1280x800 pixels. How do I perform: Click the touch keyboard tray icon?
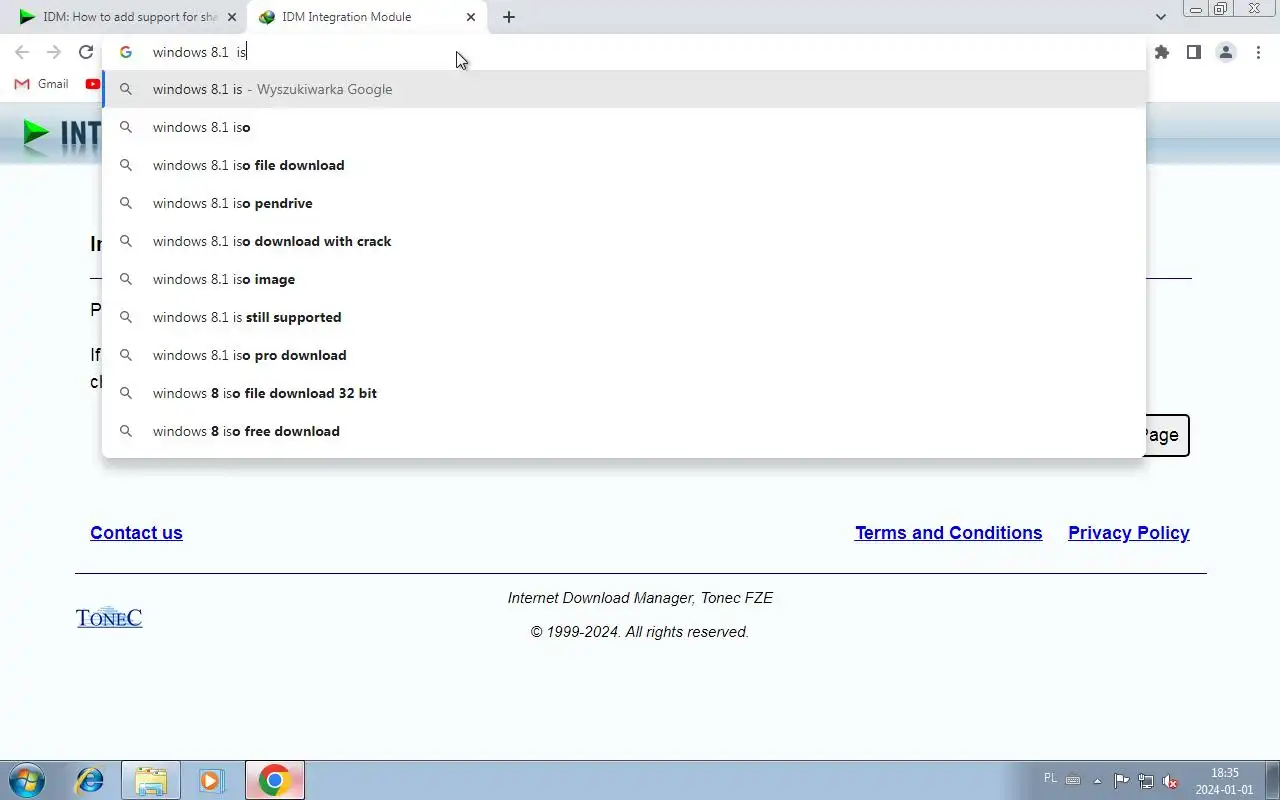[x=1073, y=780]
